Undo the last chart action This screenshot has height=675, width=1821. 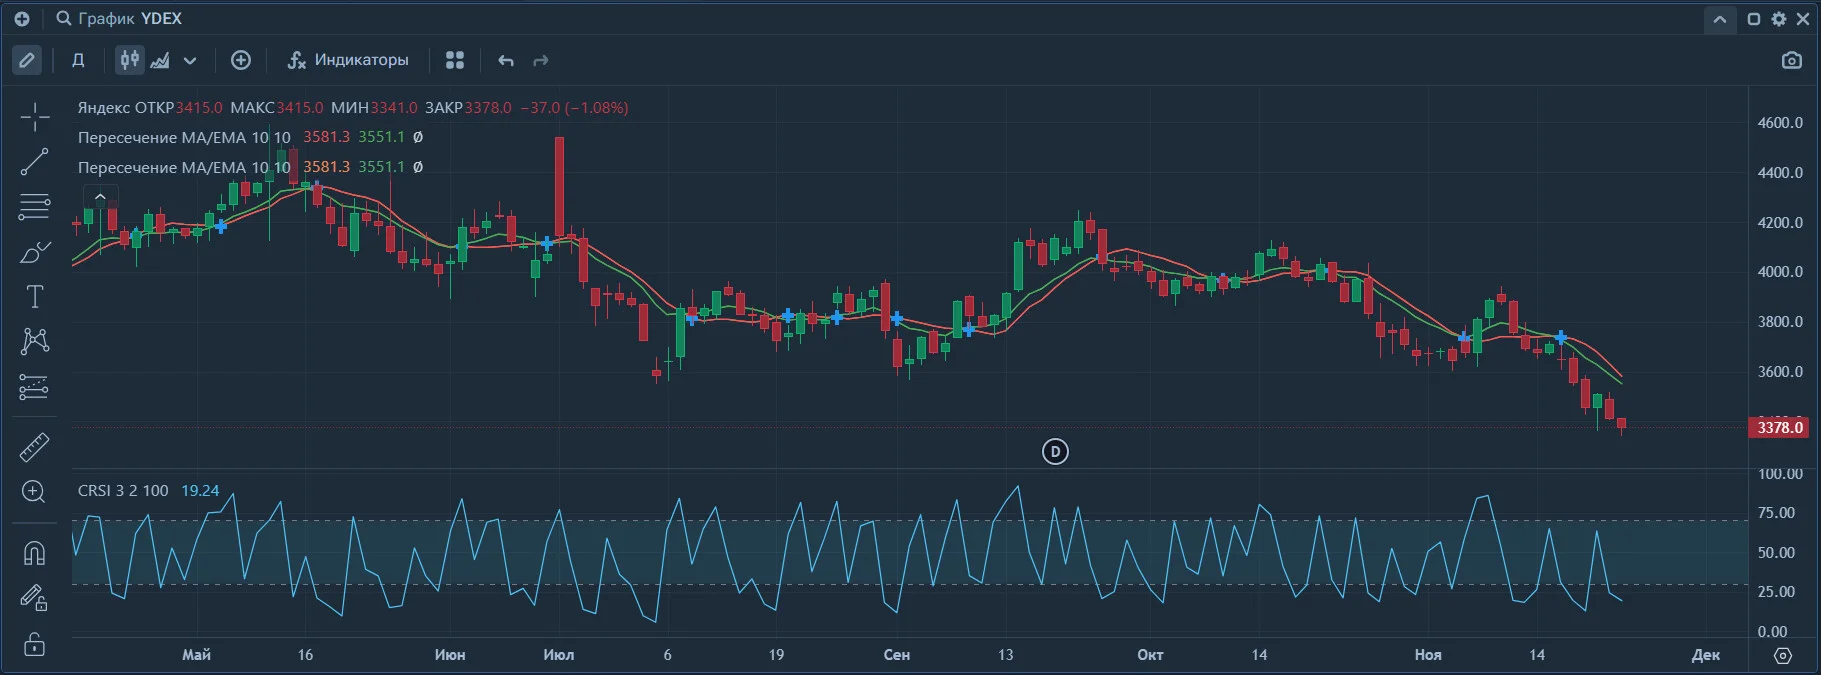pos(506,61)
